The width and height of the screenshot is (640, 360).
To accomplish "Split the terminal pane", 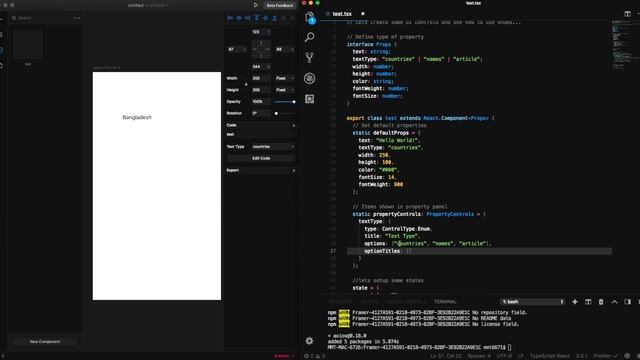I will [x=588, y=302].
